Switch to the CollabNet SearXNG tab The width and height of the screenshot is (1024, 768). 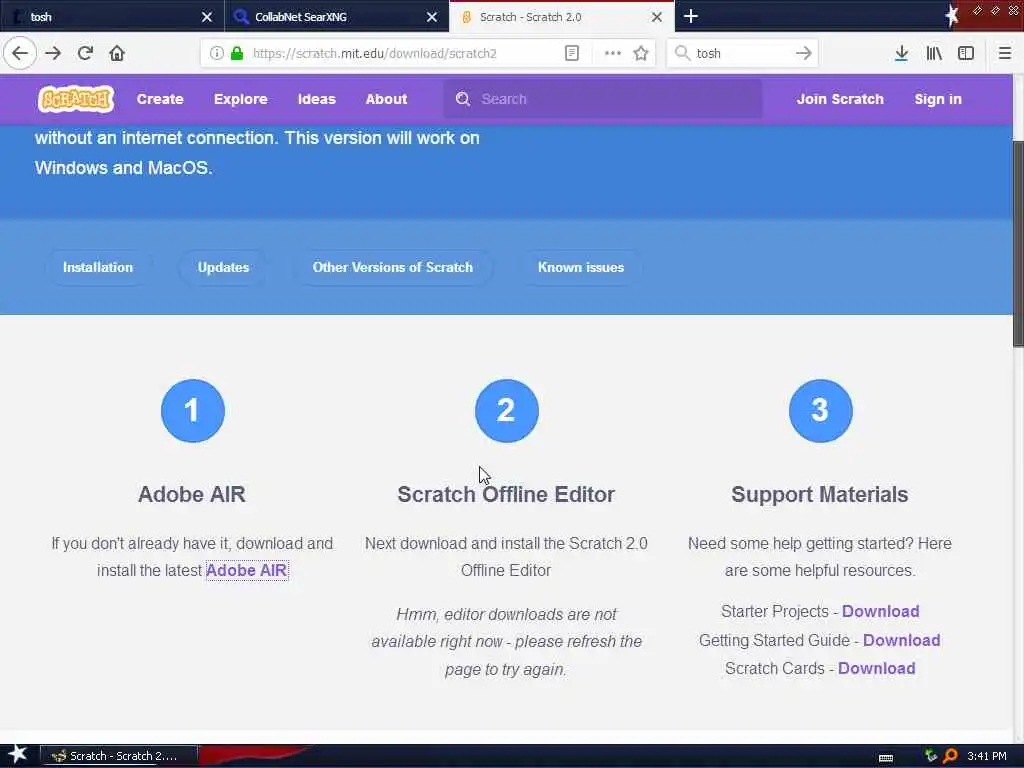pos(337,17)
